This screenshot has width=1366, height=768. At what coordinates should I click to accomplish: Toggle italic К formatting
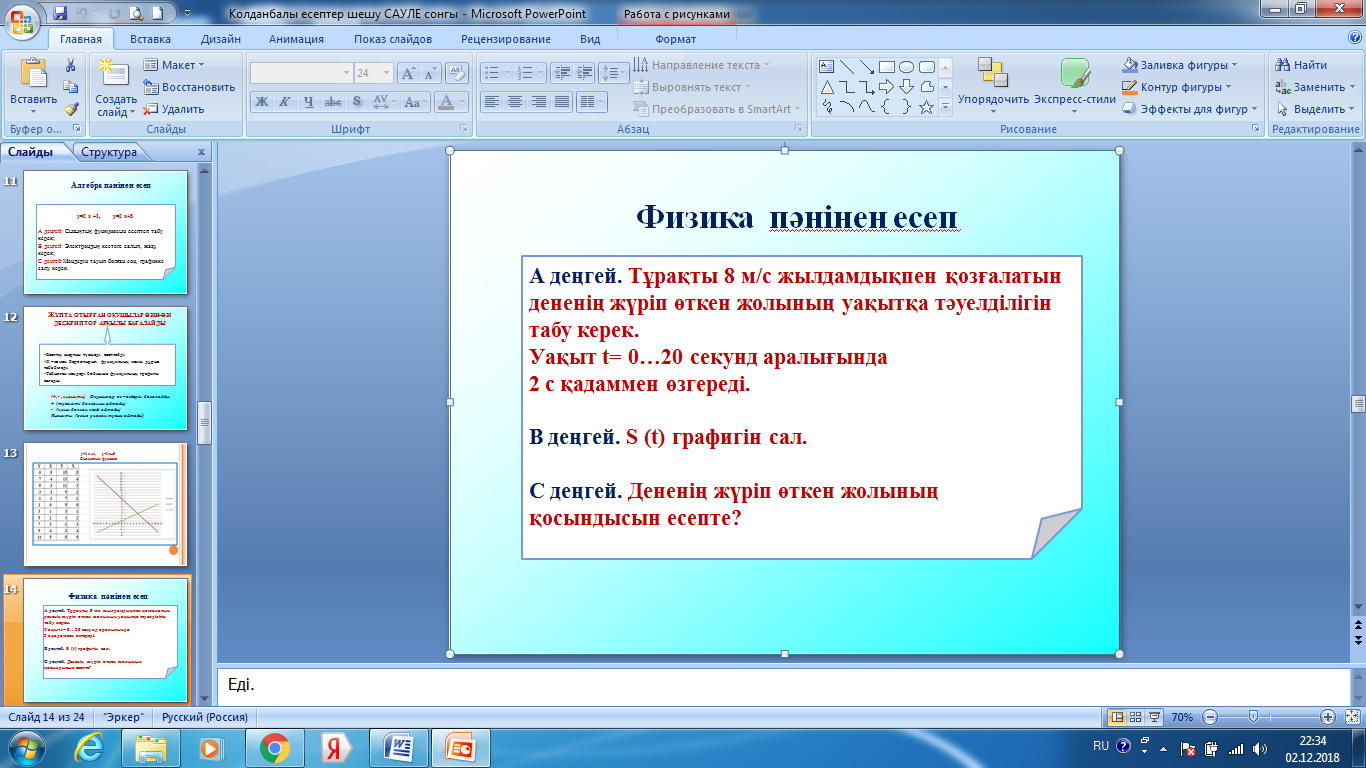point(284,102)
